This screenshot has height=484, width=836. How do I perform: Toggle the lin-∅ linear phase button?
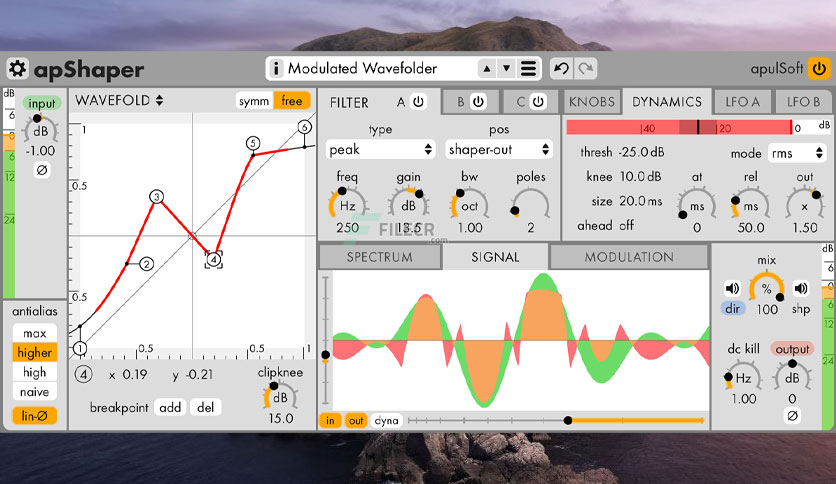(35, 415)
